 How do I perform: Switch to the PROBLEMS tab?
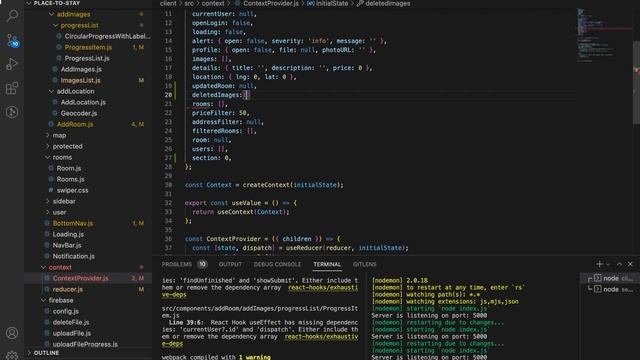click(x=176, y=264)
